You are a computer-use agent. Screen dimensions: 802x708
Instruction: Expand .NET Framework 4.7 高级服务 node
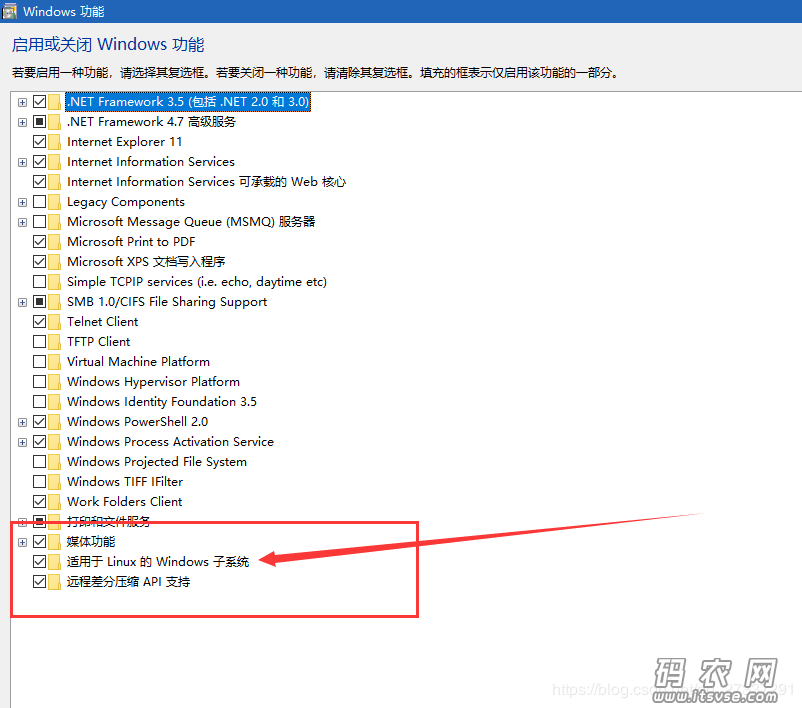(22, 122)
